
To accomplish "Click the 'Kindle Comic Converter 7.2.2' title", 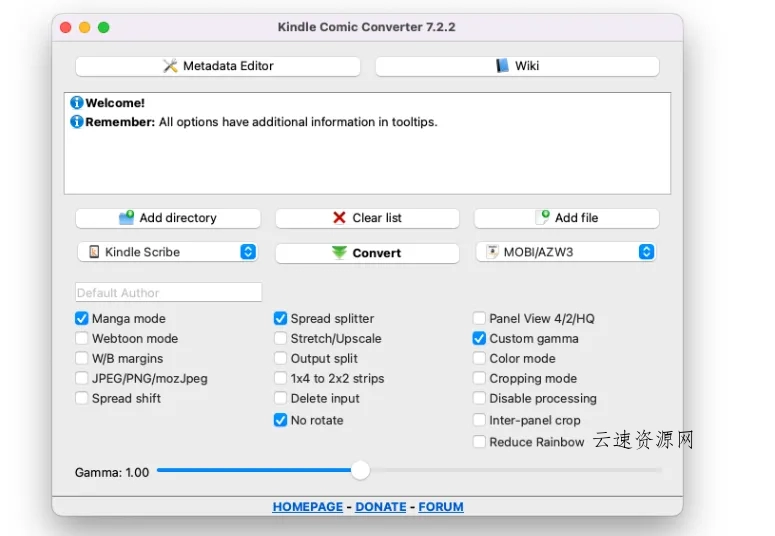I will point(366,27).
